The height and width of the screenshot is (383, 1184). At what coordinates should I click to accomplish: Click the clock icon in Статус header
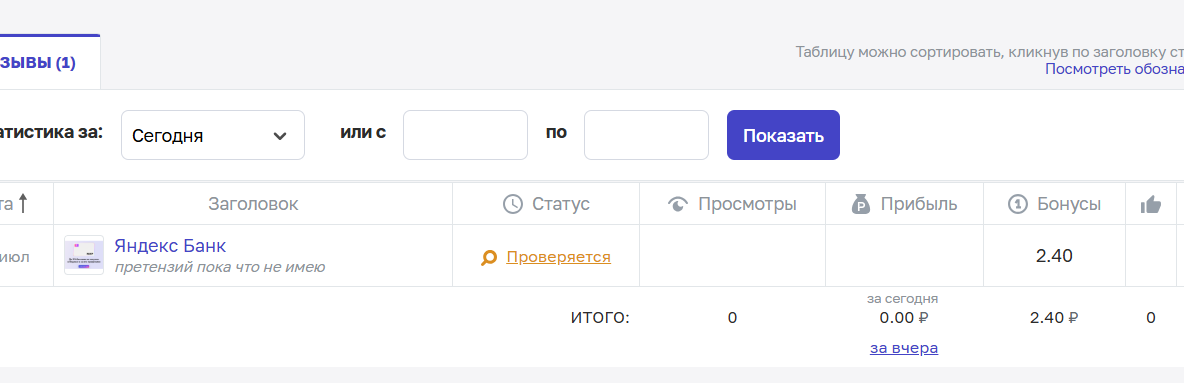tap(513, 204)
